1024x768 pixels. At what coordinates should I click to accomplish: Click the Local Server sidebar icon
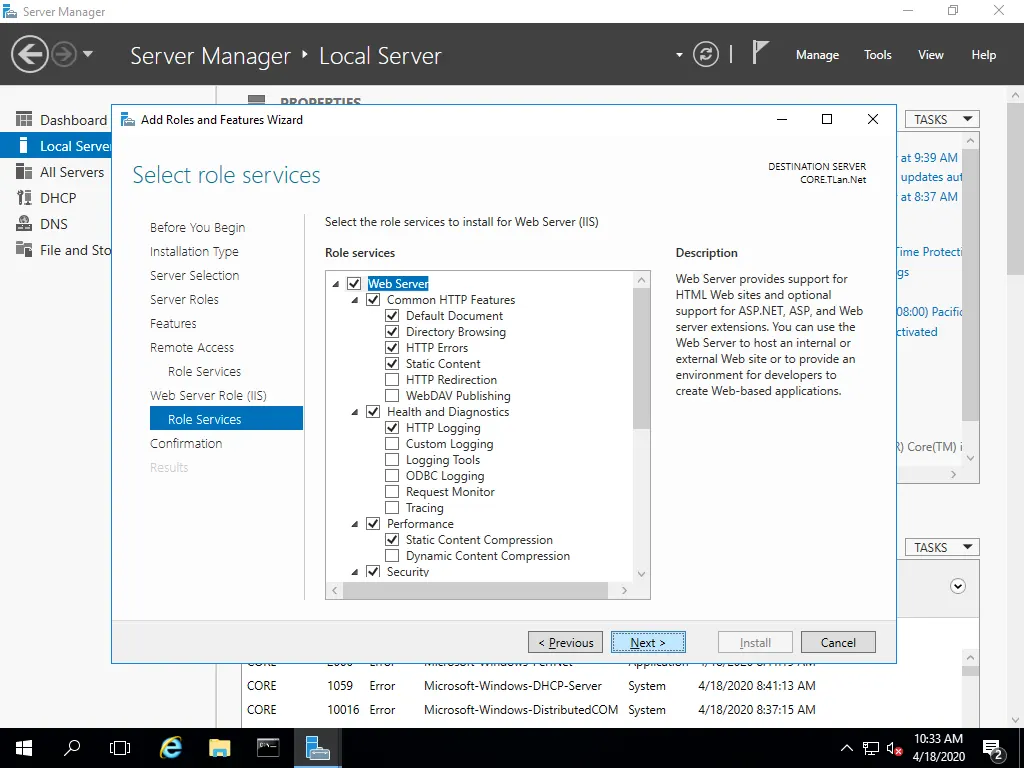click(x=24, y=146)
